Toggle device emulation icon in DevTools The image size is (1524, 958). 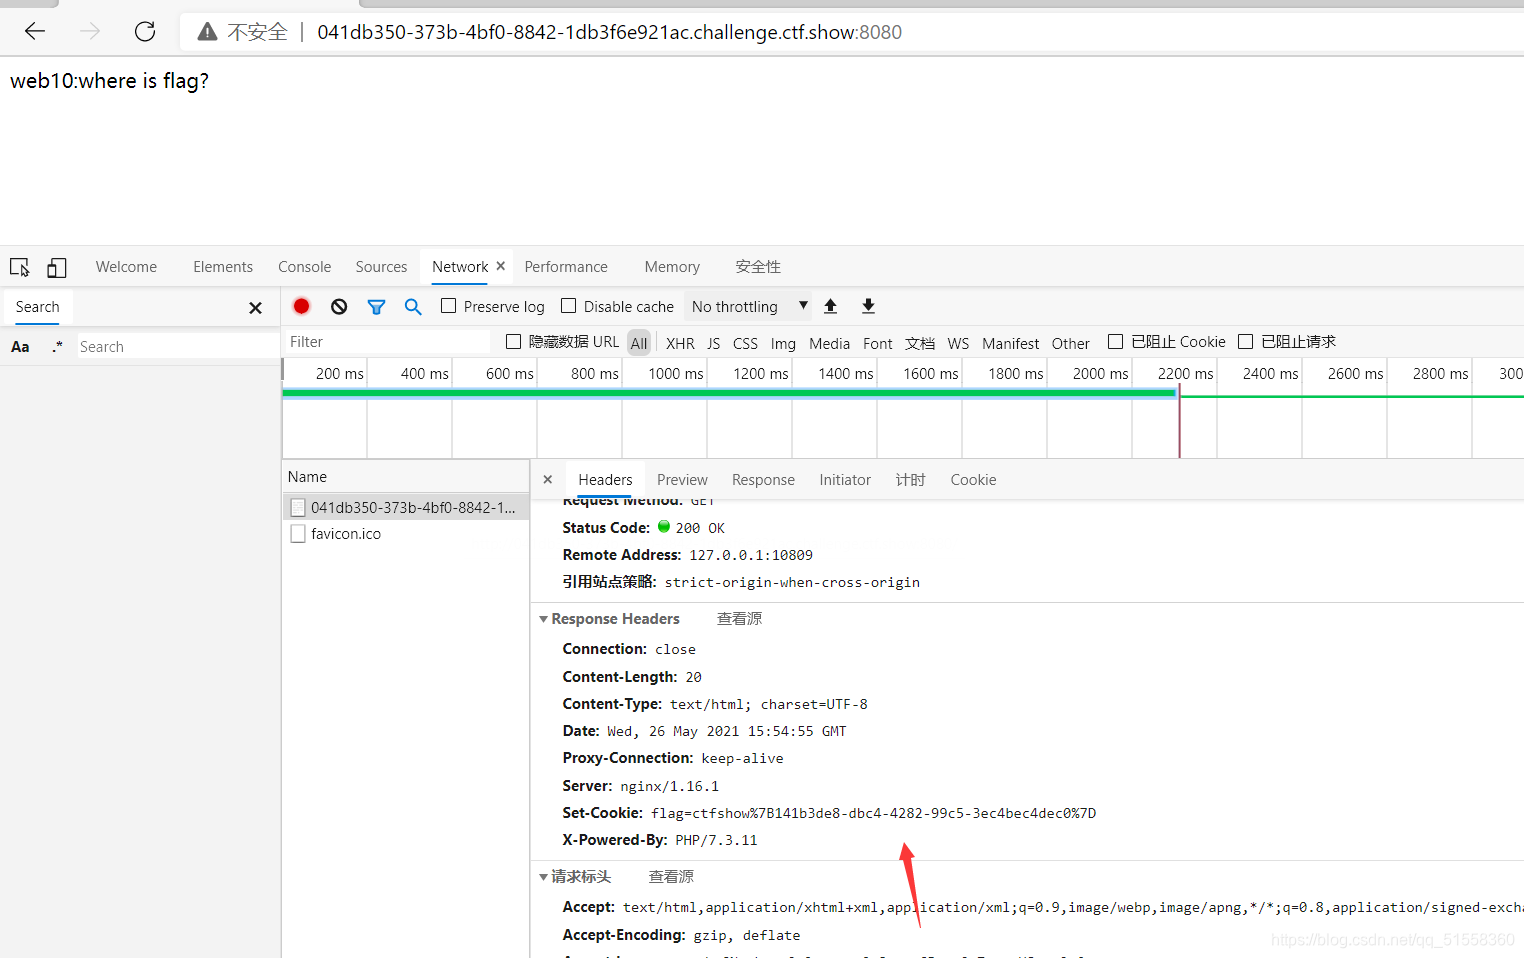click(57, 267)
